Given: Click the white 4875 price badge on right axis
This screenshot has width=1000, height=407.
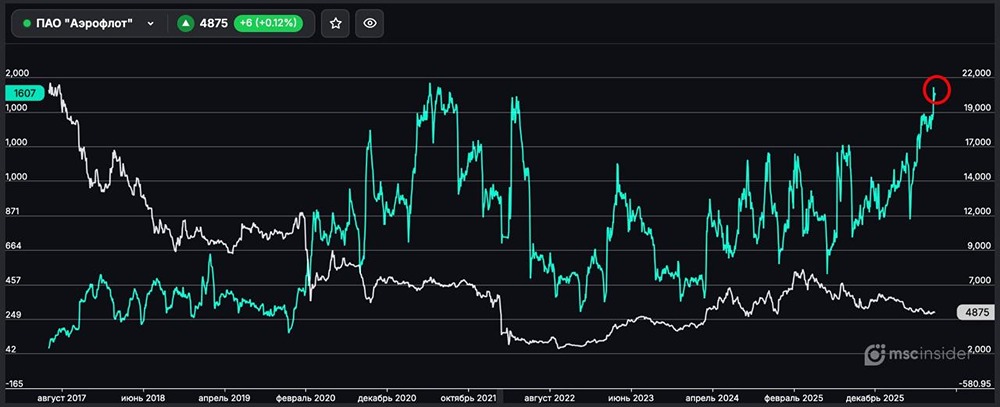Looking at the screenshot, I should tap(978, 313).
